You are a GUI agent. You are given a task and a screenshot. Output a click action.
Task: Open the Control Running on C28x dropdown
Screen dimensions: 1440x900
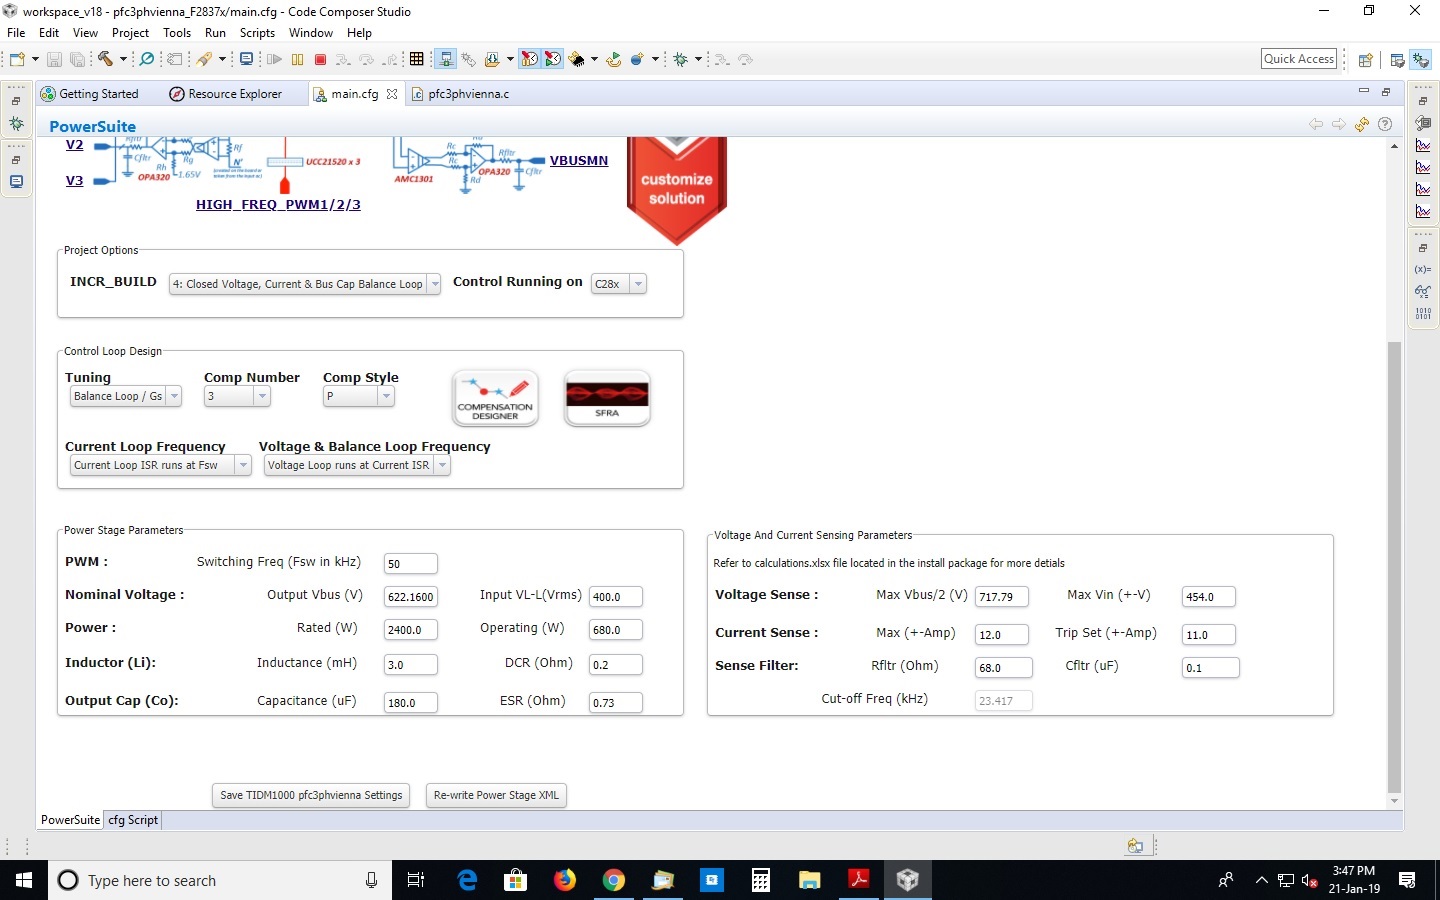pos(618,284)
